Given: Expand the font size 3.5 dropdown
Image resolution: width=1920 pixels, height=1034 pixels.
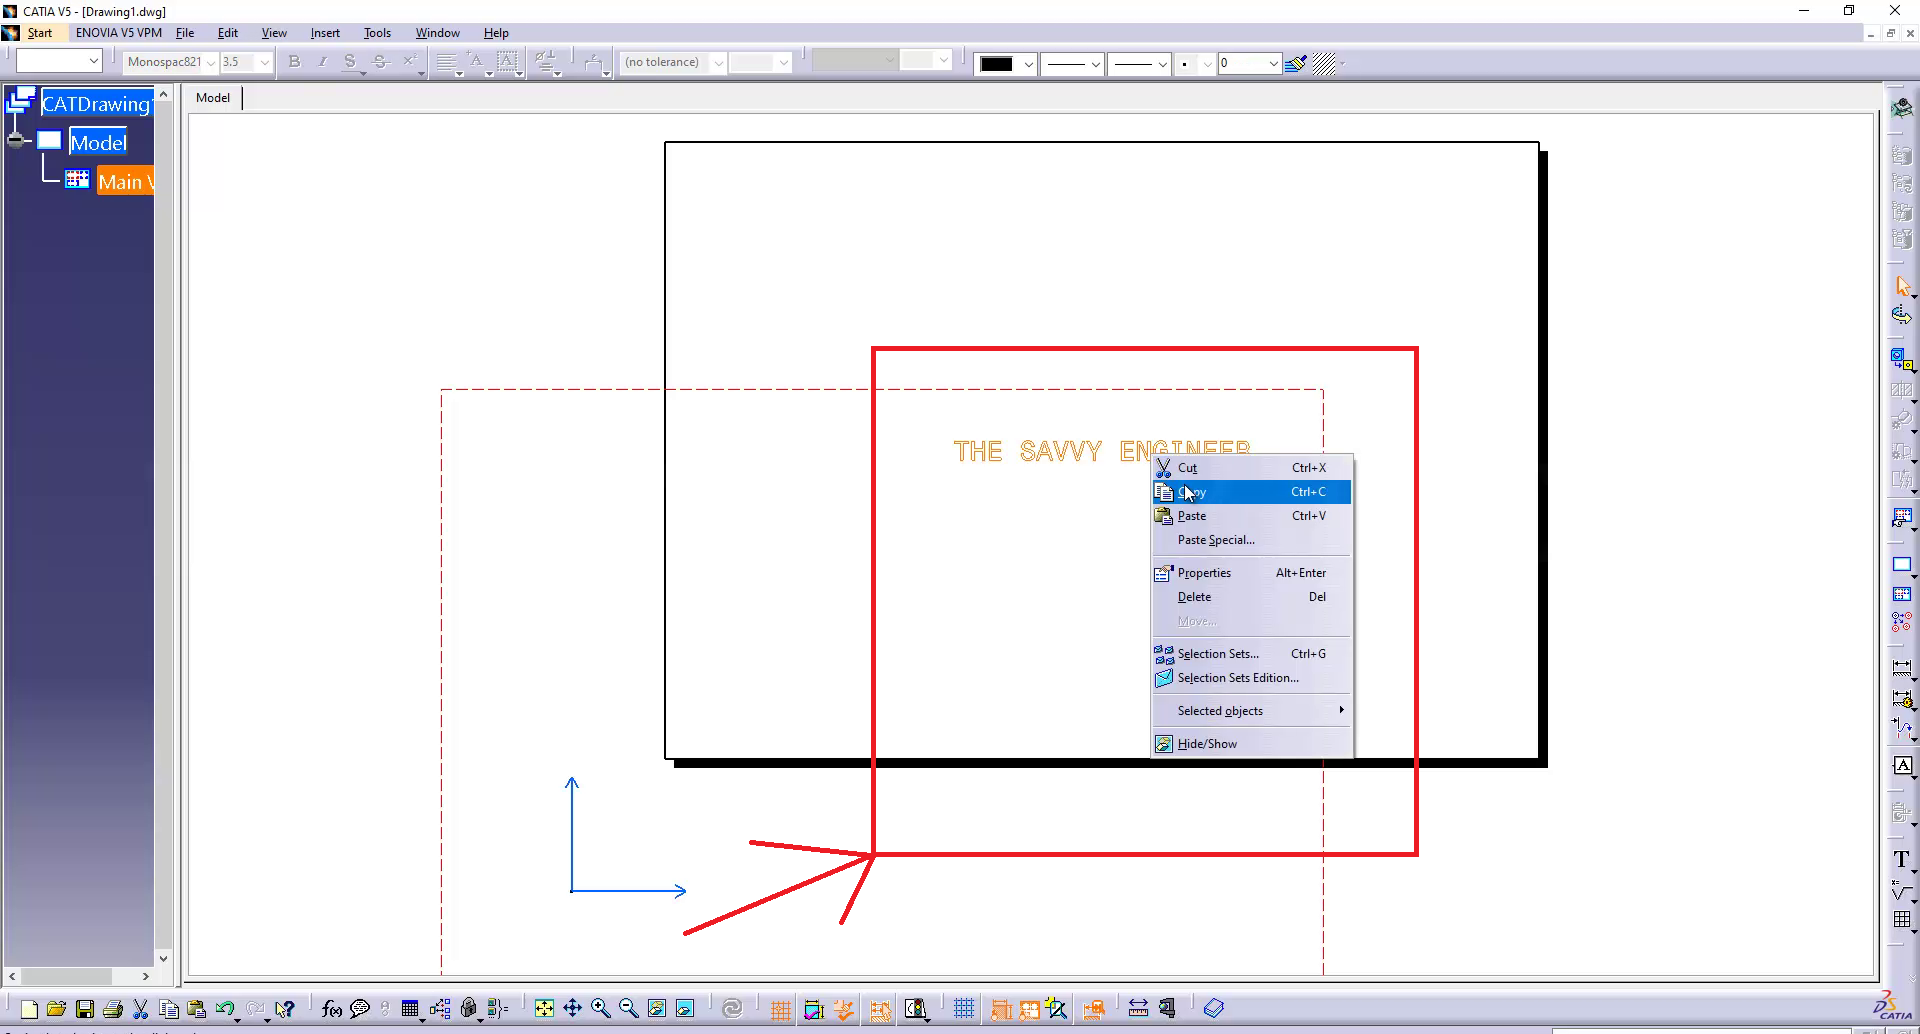Looking at the screenshot, I should pyautogui.click(x=264, y=63).
